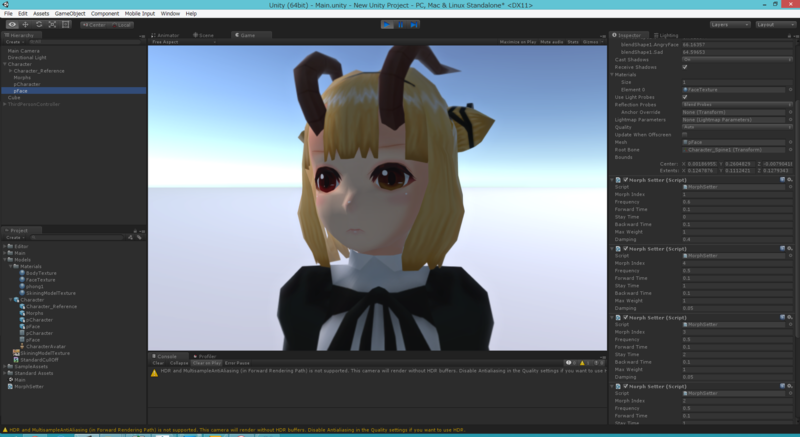The height and width of the screenshot is (437, 800).
Task: Open search by type in Project
Action: (x=131, y=238)
